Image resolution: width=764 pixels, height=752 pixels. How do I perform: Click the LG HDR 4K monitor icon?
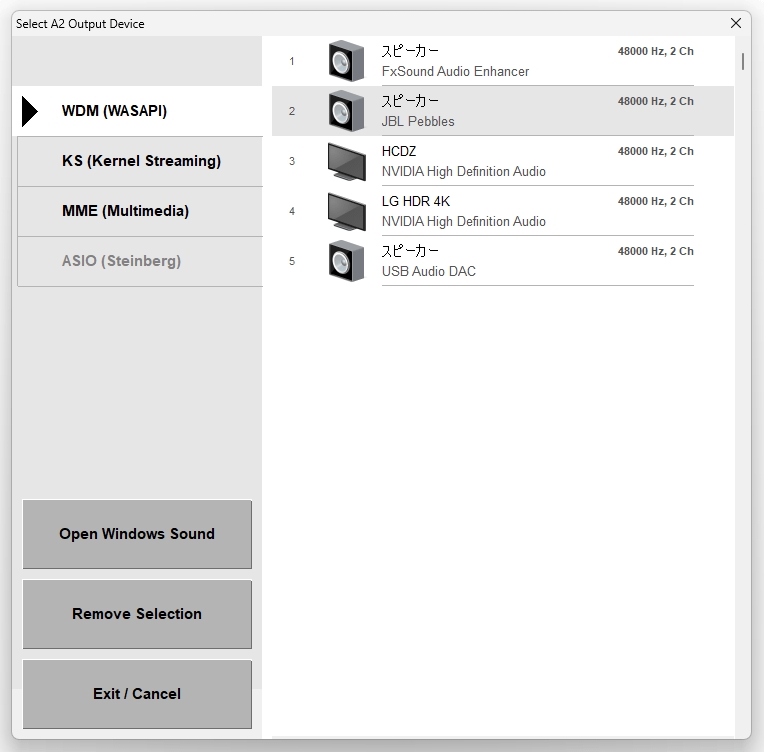tap(346, 212)
